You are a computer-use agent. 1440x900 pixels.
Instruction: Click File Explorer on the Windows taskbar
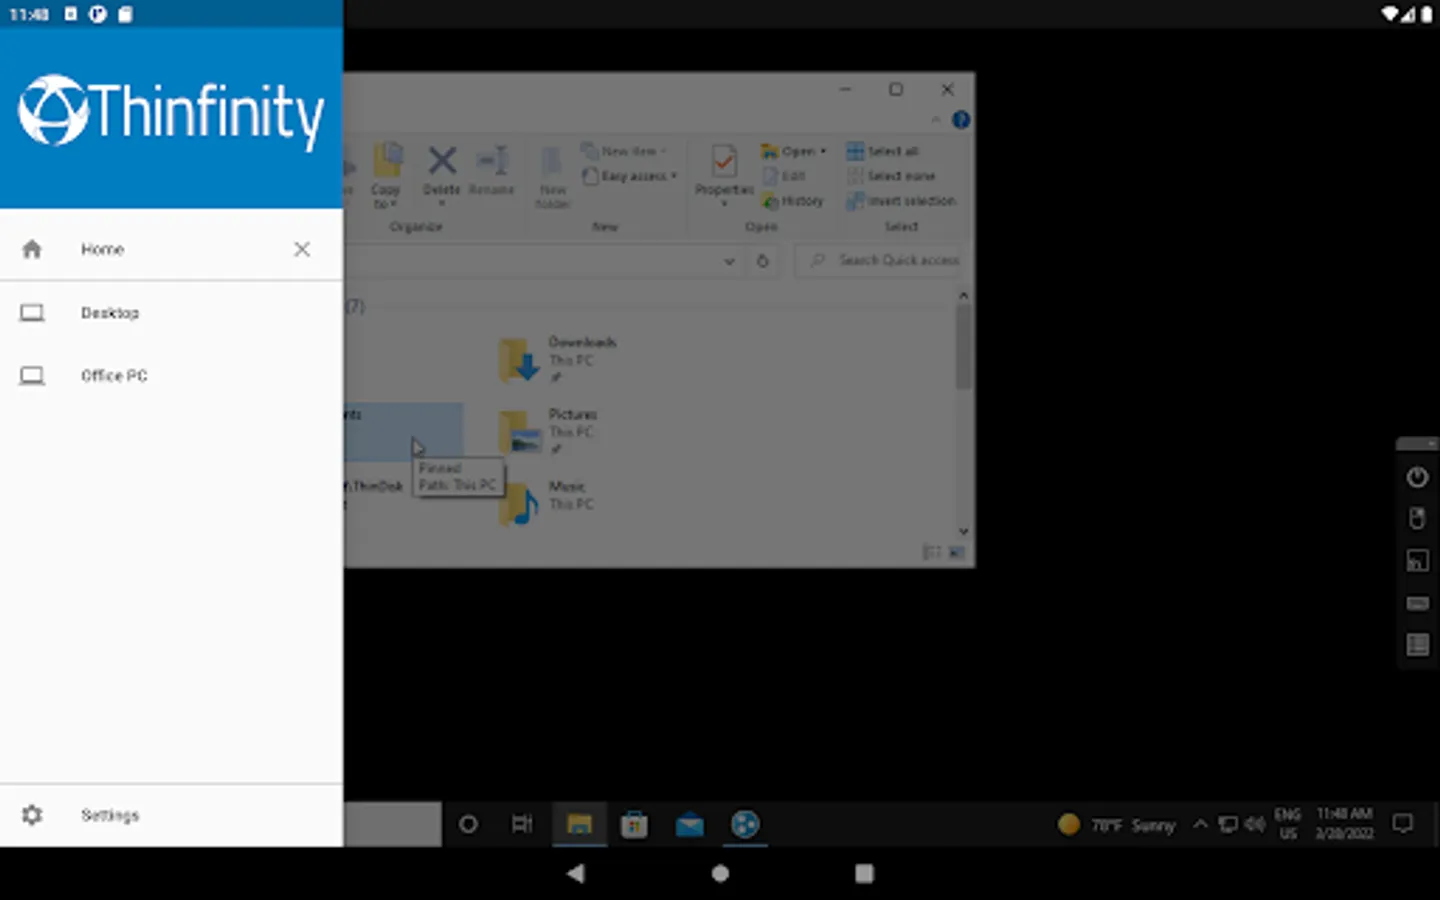579,825
